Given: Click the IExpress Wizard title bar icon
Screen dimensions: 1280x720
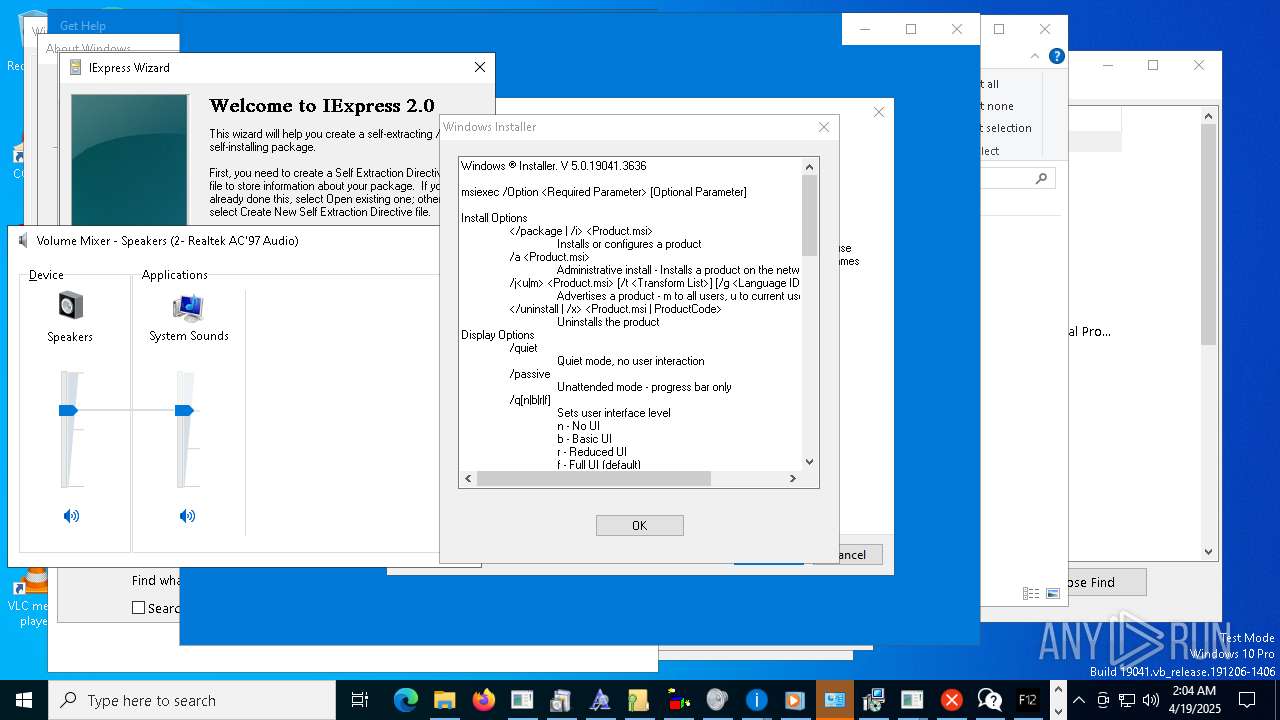Looking at the screenshot, I should click(76, 68).
